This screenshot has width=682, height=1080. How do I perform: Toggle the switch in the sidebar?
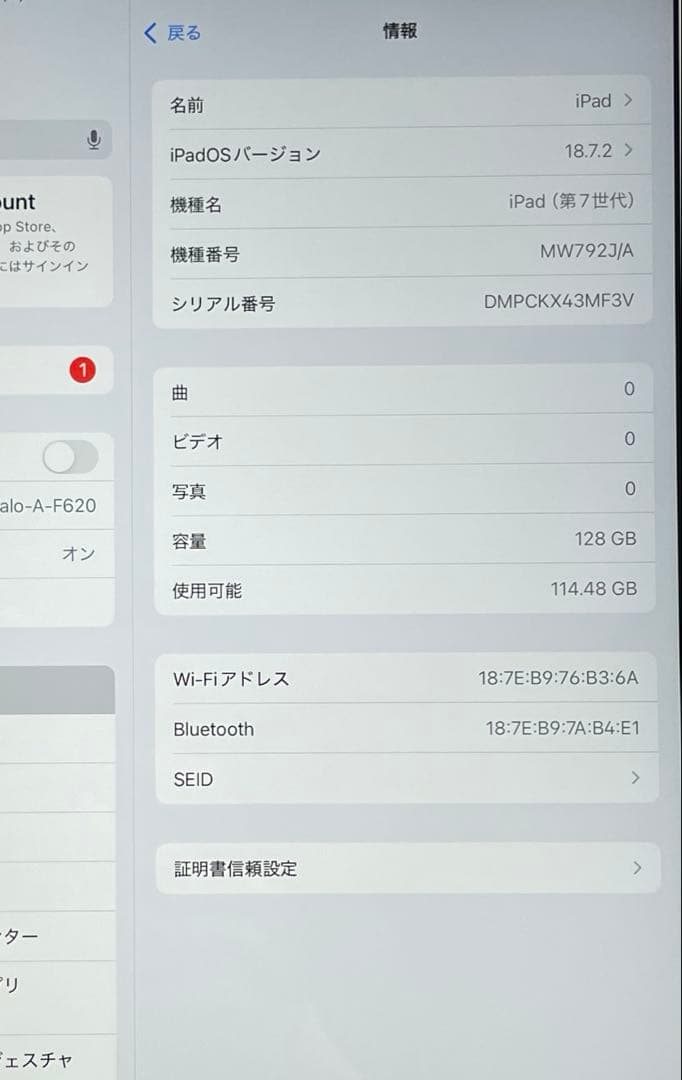click(70, 457)
